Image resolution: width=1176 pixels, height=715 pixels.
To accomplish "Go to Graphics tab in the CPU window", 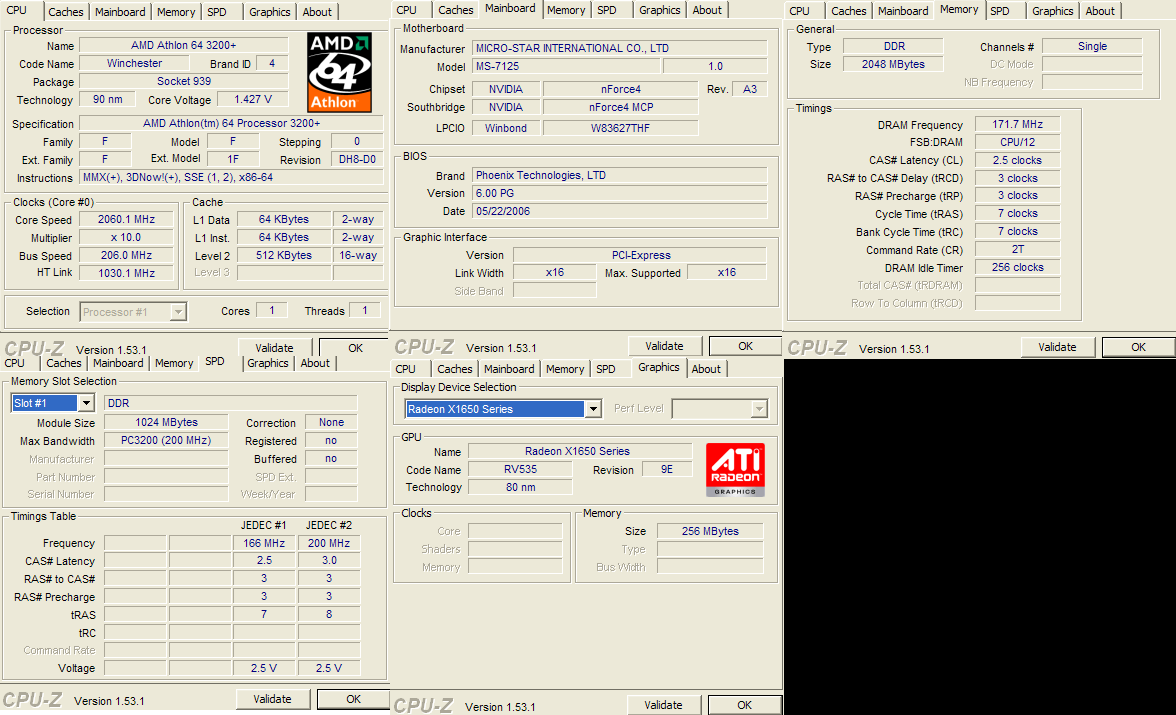I will pos(269,12).
